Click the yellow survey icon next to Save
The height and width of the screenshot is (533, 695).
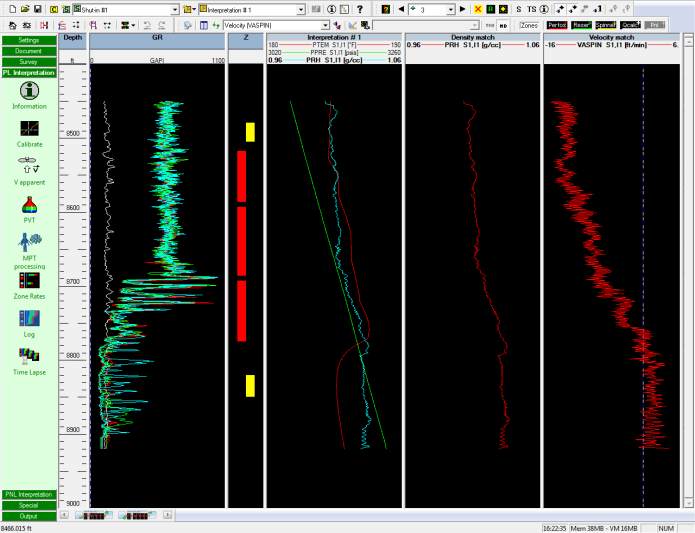[x=54, y=9]
